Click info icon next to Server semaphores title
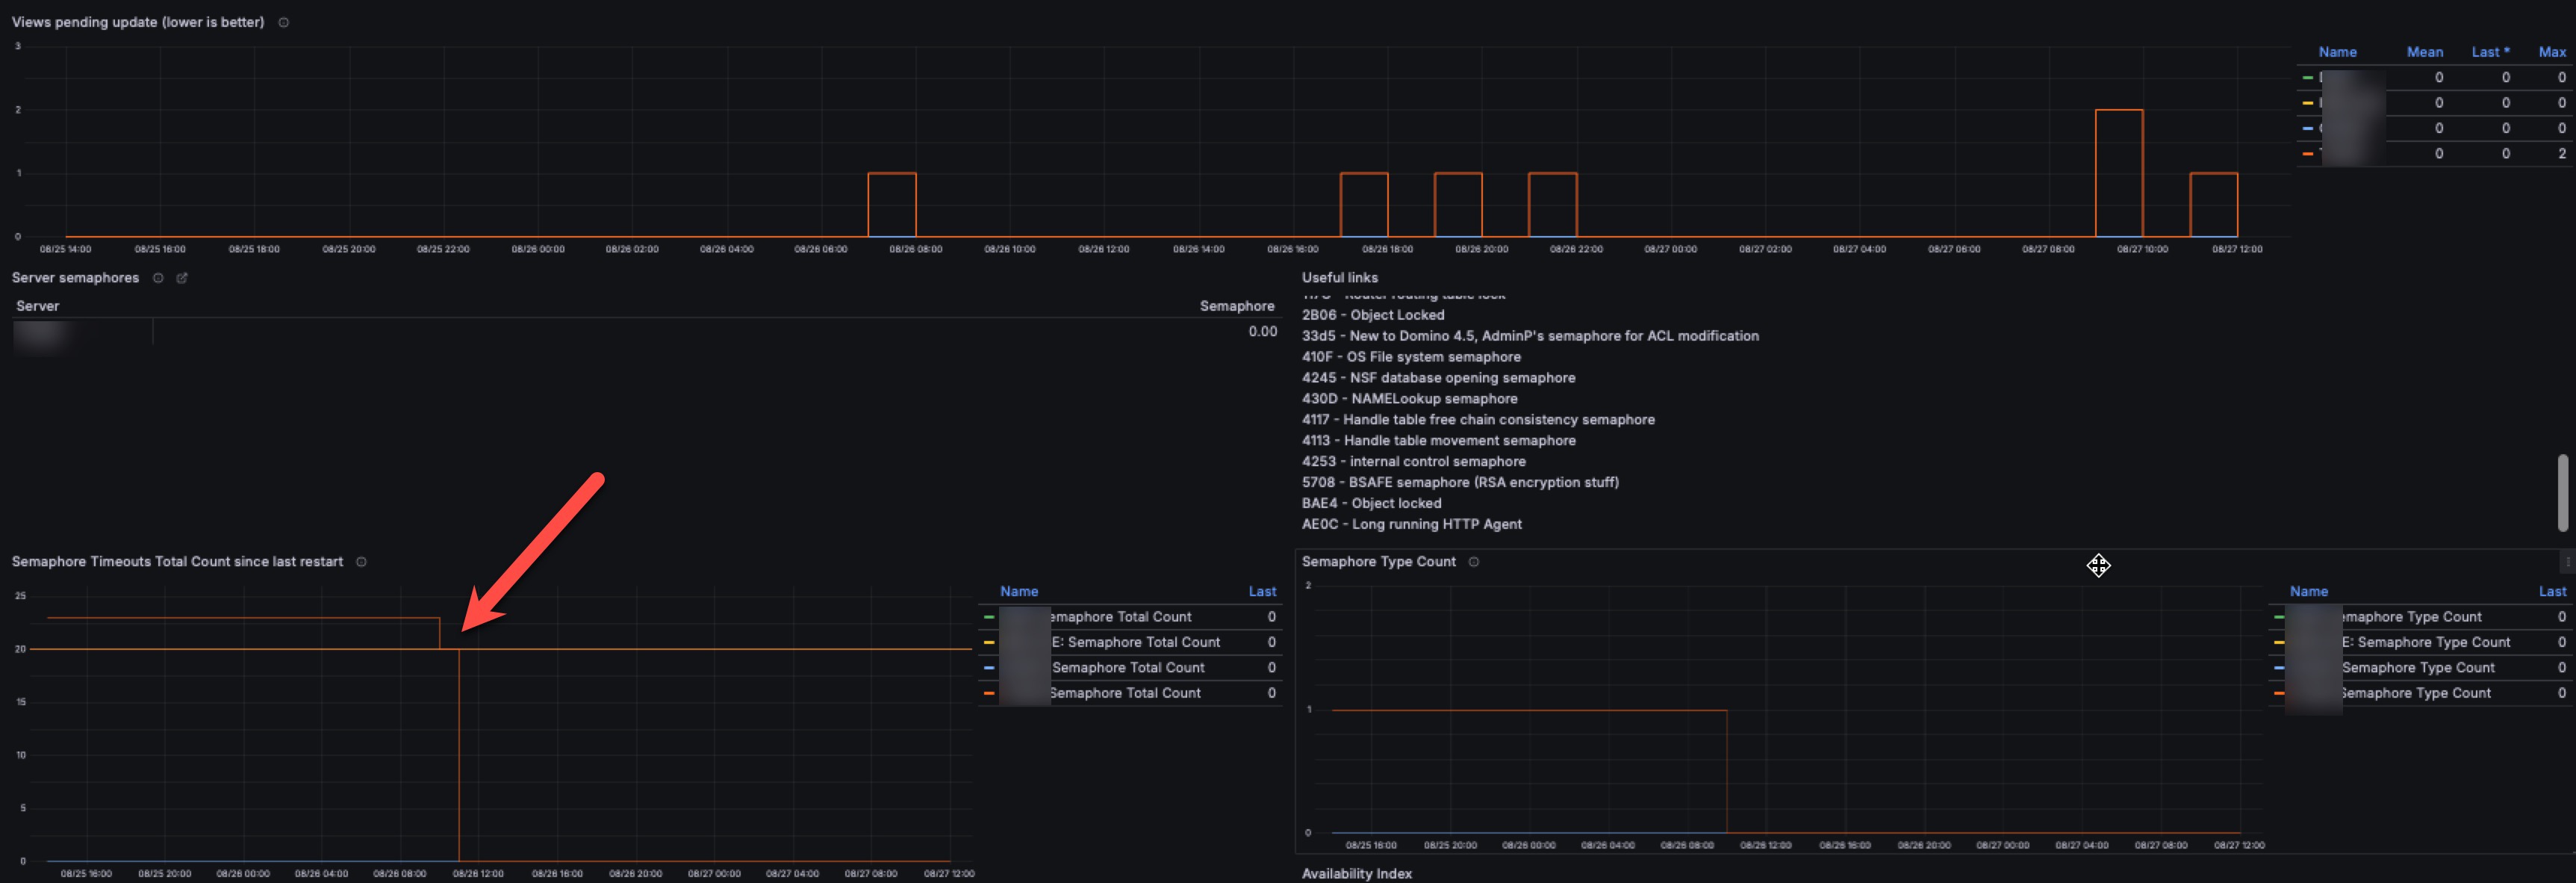The image size is (2576, 883). pos(158,278)
